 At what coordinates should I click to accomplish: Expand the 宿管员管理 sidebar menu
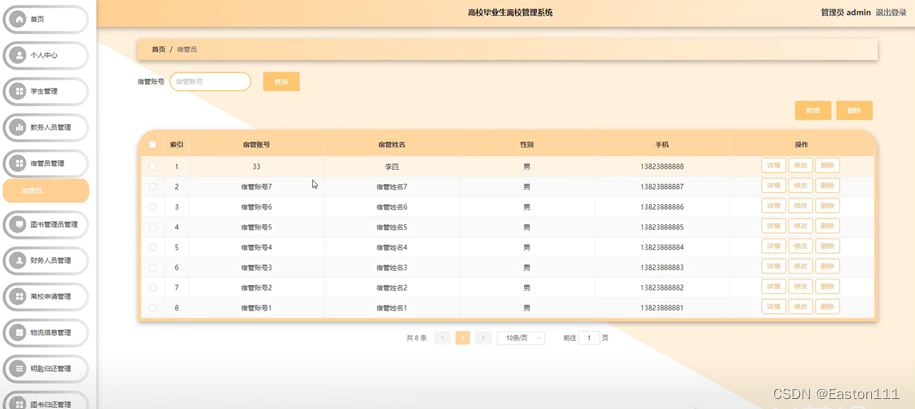(46, 163)
